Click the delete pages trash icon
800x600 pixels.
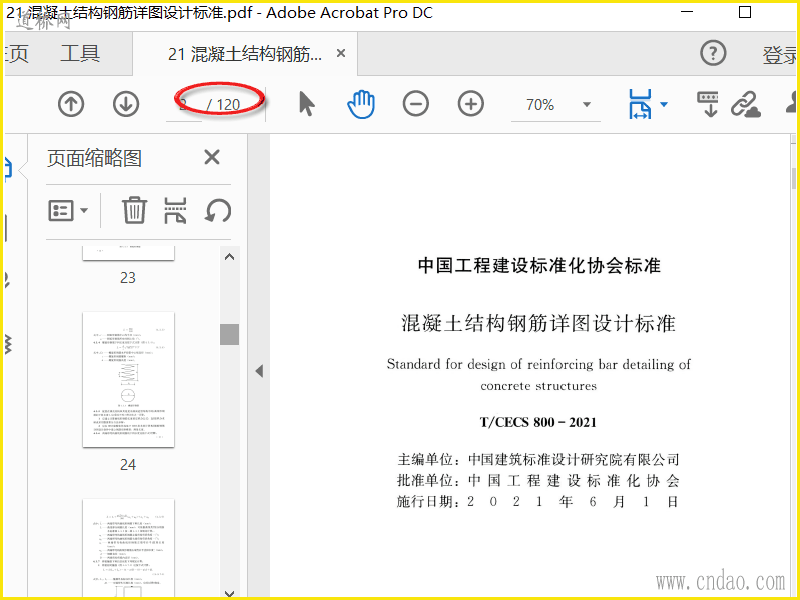(134, 210)
